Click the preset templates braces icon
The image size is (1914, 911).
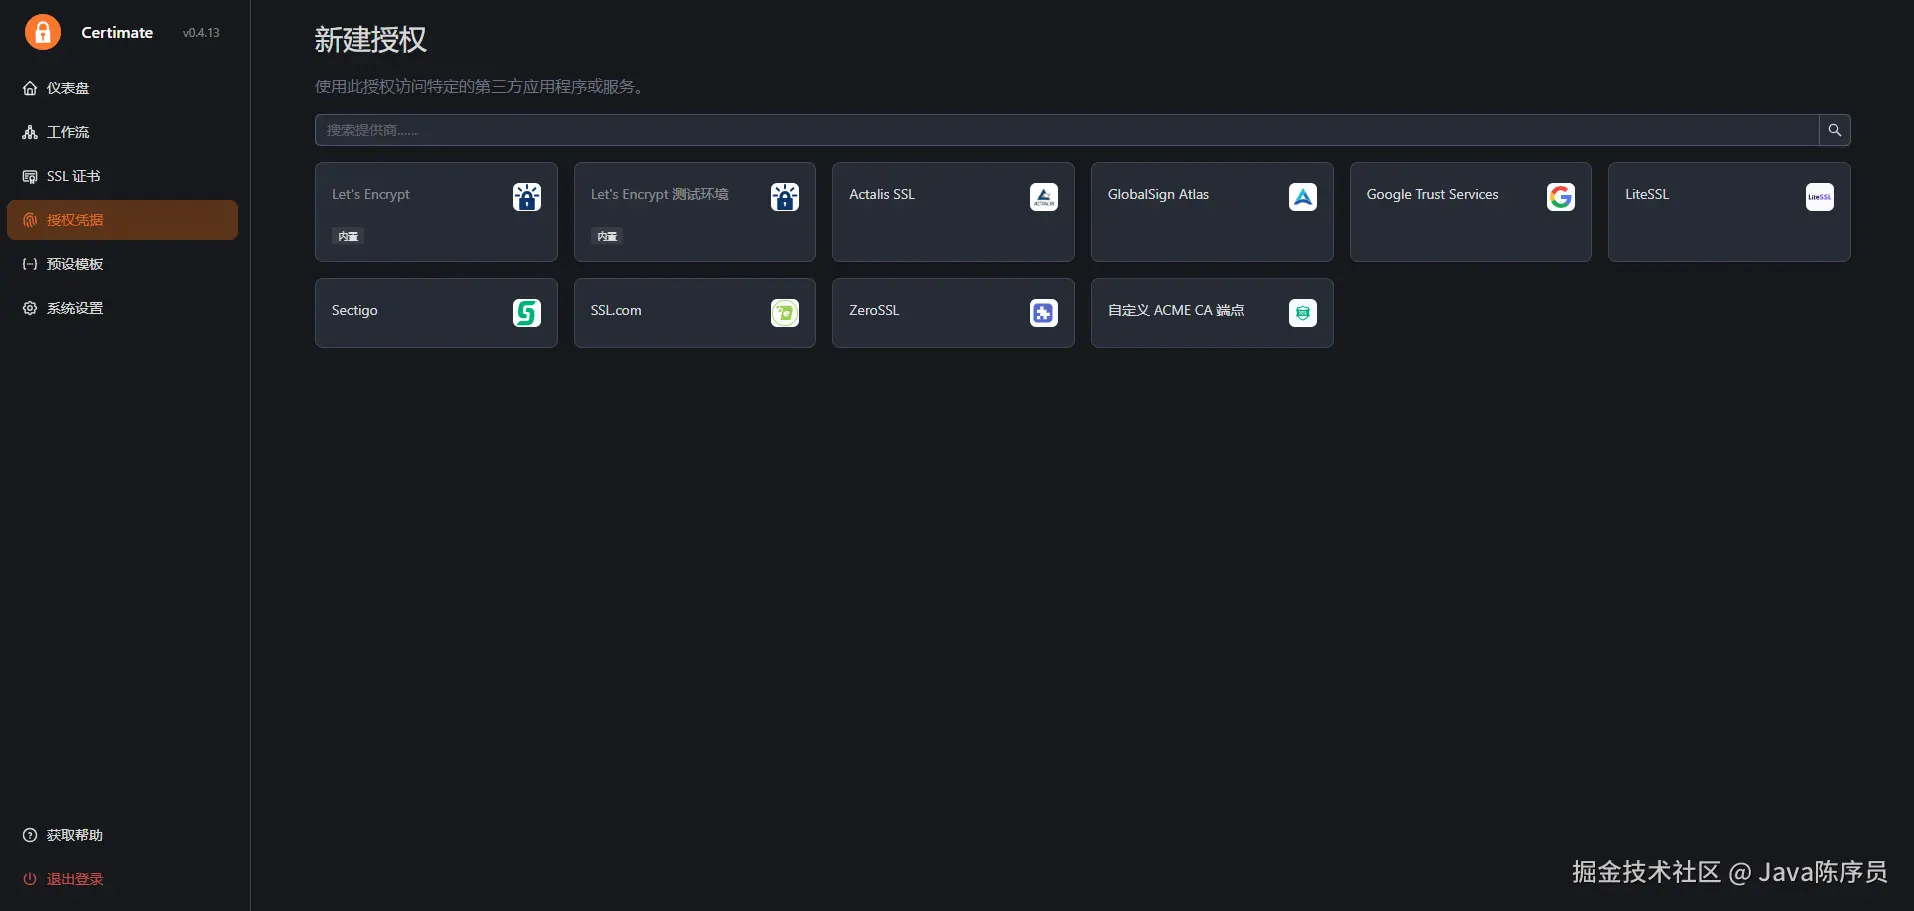pyautogui.click(x=30, y=264)
